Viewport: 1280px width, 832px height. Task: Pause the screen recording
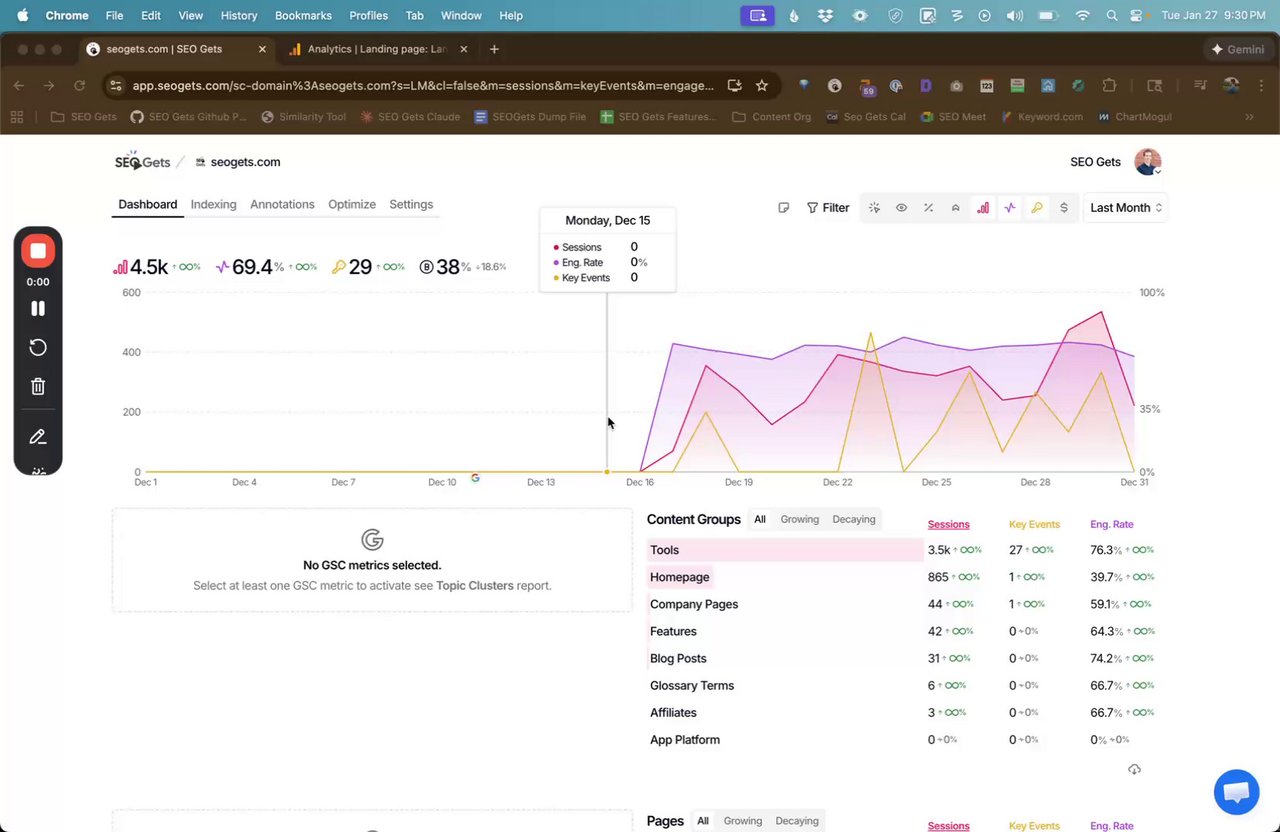click(38, 309)
